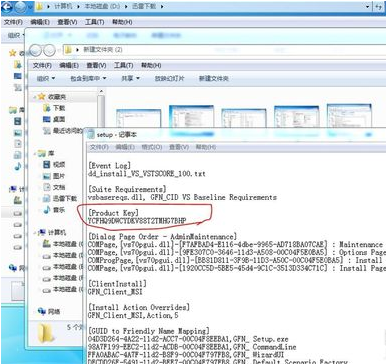This screenshot has height=364, width=386.
Task: Click 音乐 note icon in 新建文件夹 (2) sidebar
Action: click(47, 210)
